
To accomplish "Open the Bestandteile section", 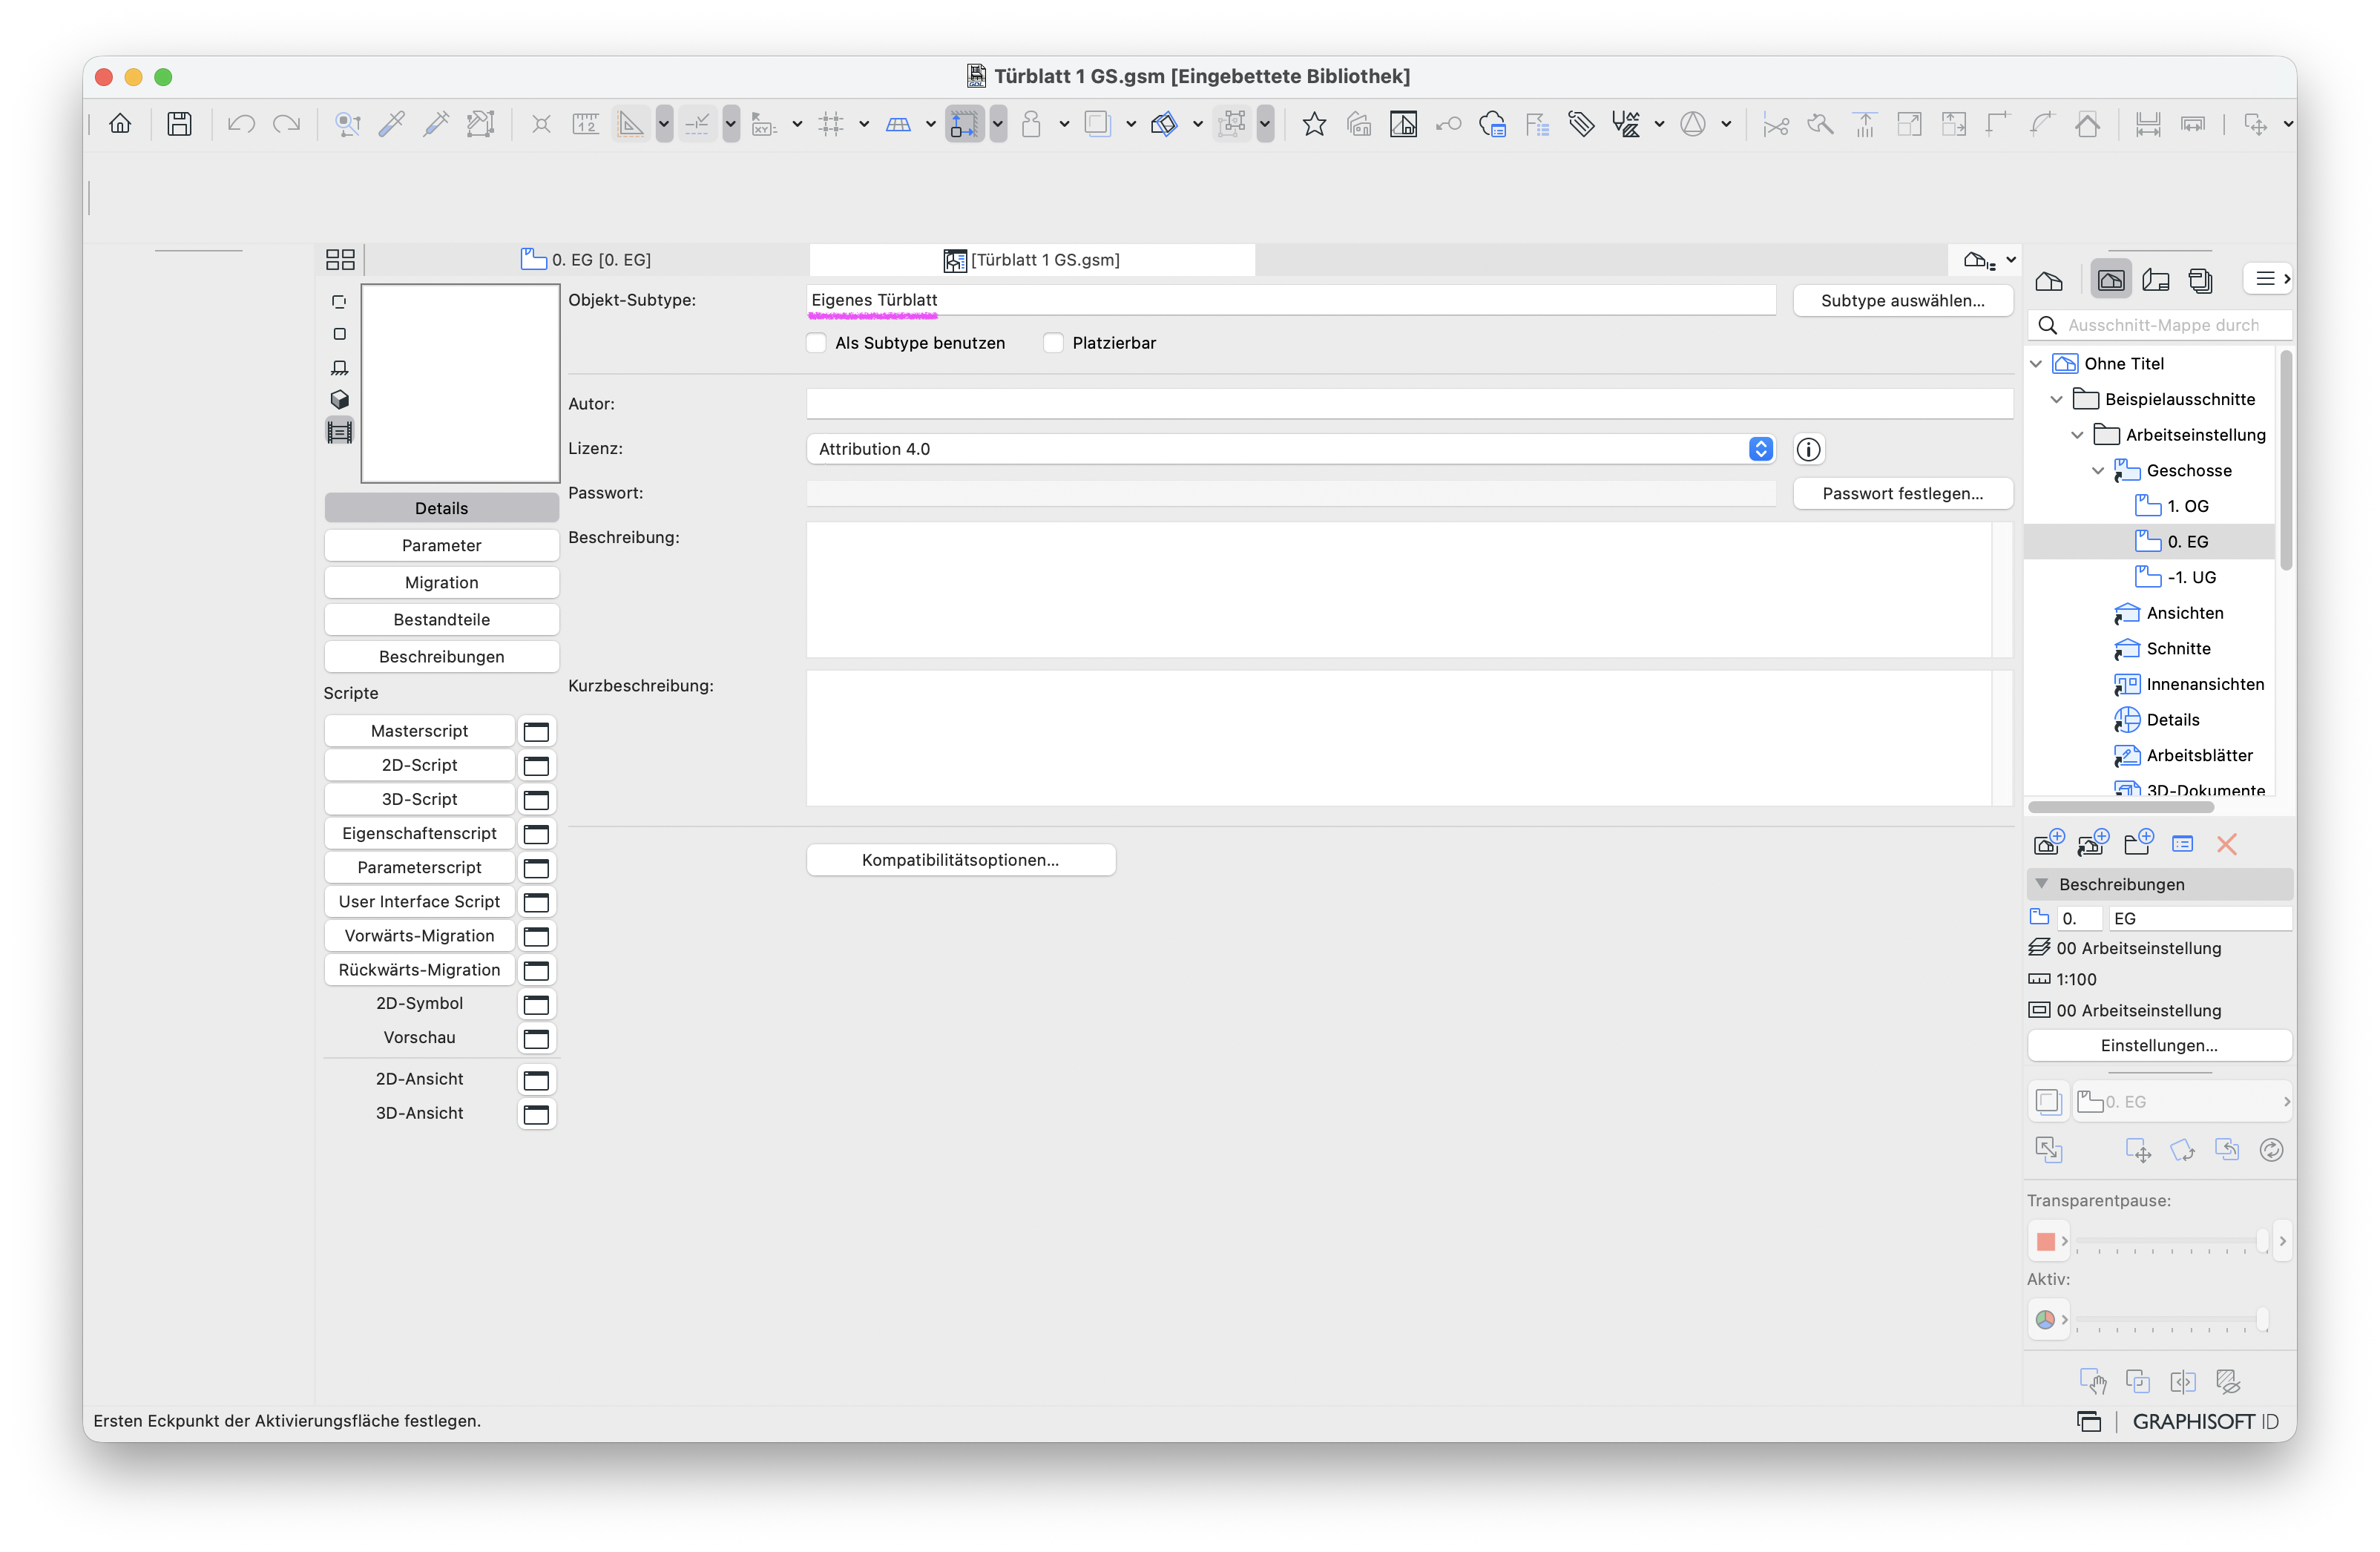I will point(441,619).
